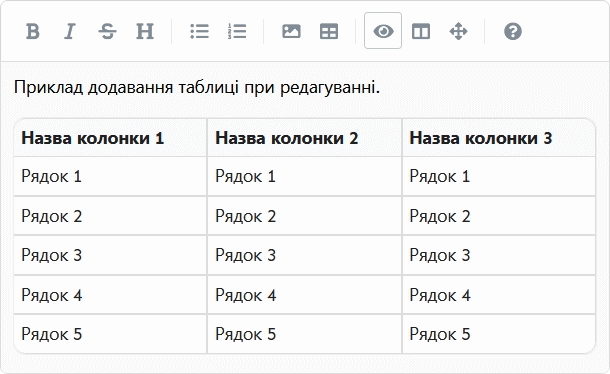
Task: Create a bulleted list
Action: point(200,31)
